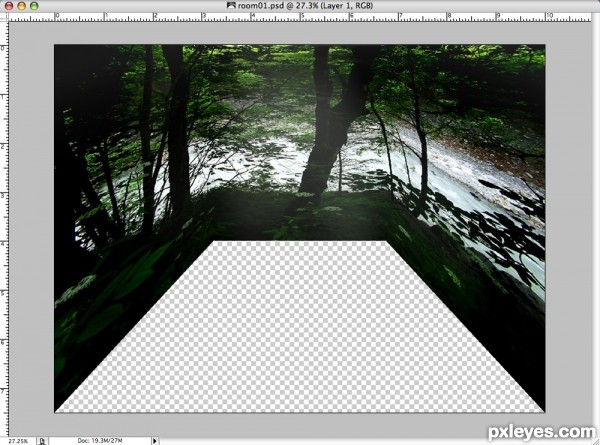Click the room01.psd document proxy icon
This screenshot has width=600, height=445.
point(231,5)
